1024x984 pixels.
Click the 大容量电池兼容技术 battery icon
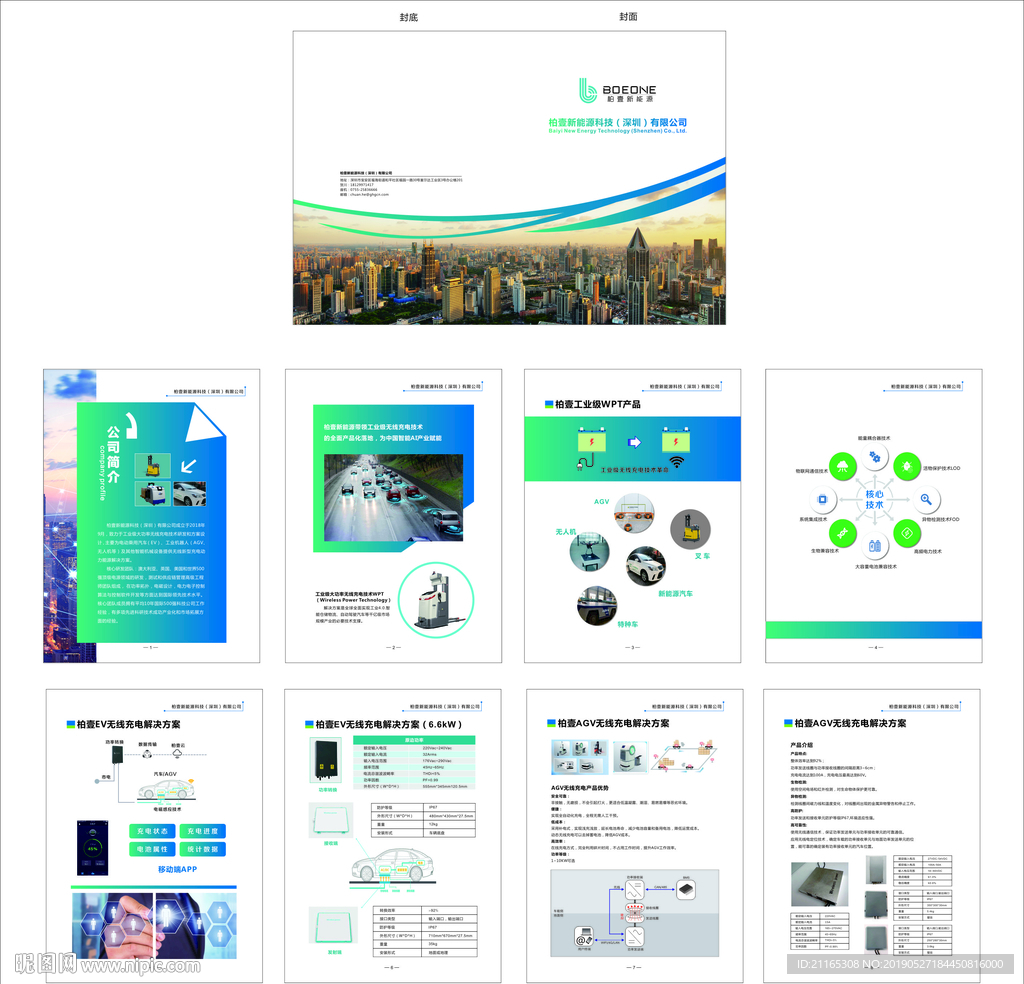tap(875, 545)
